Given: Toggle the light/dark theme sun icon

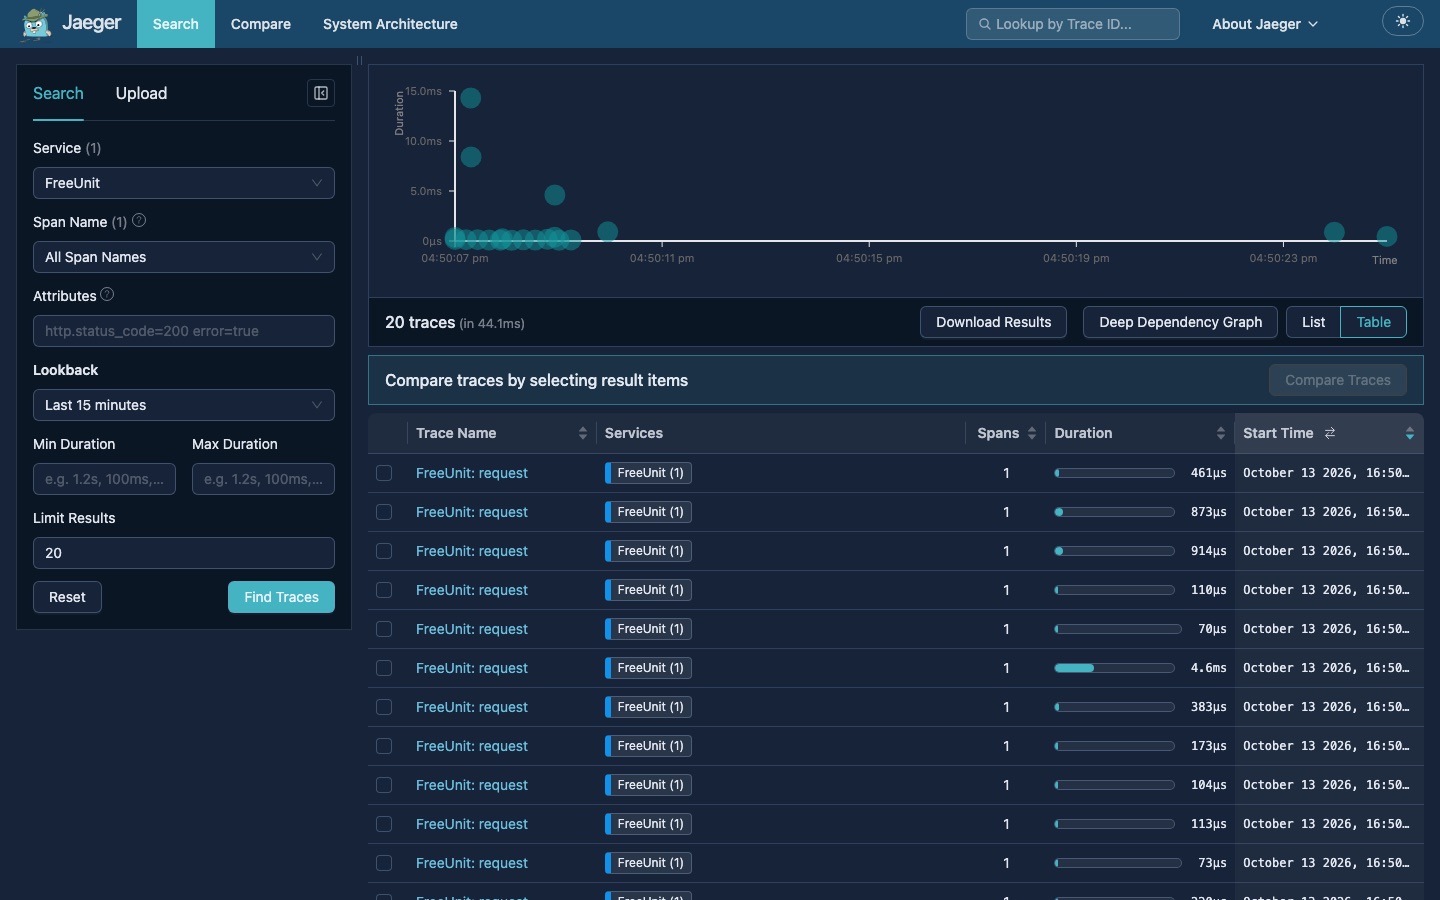Looking at the screenshot, I should click(1403, 22).
